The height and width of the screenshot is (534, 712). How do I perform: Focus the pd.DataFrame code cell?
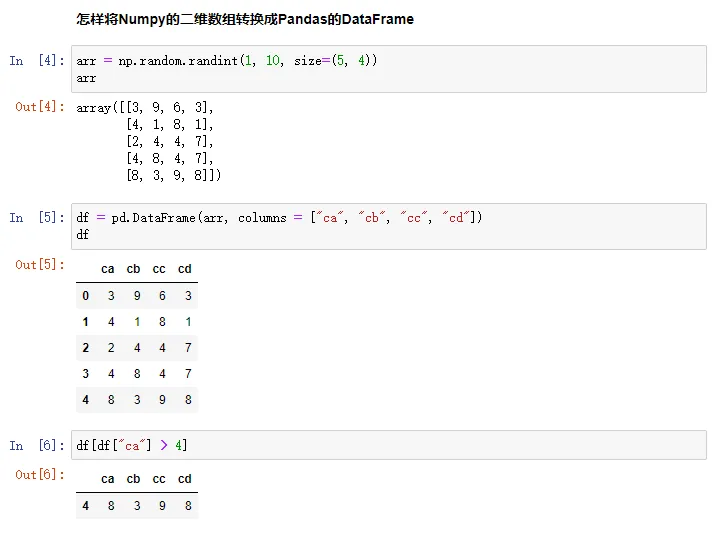[x=390, y=226]
